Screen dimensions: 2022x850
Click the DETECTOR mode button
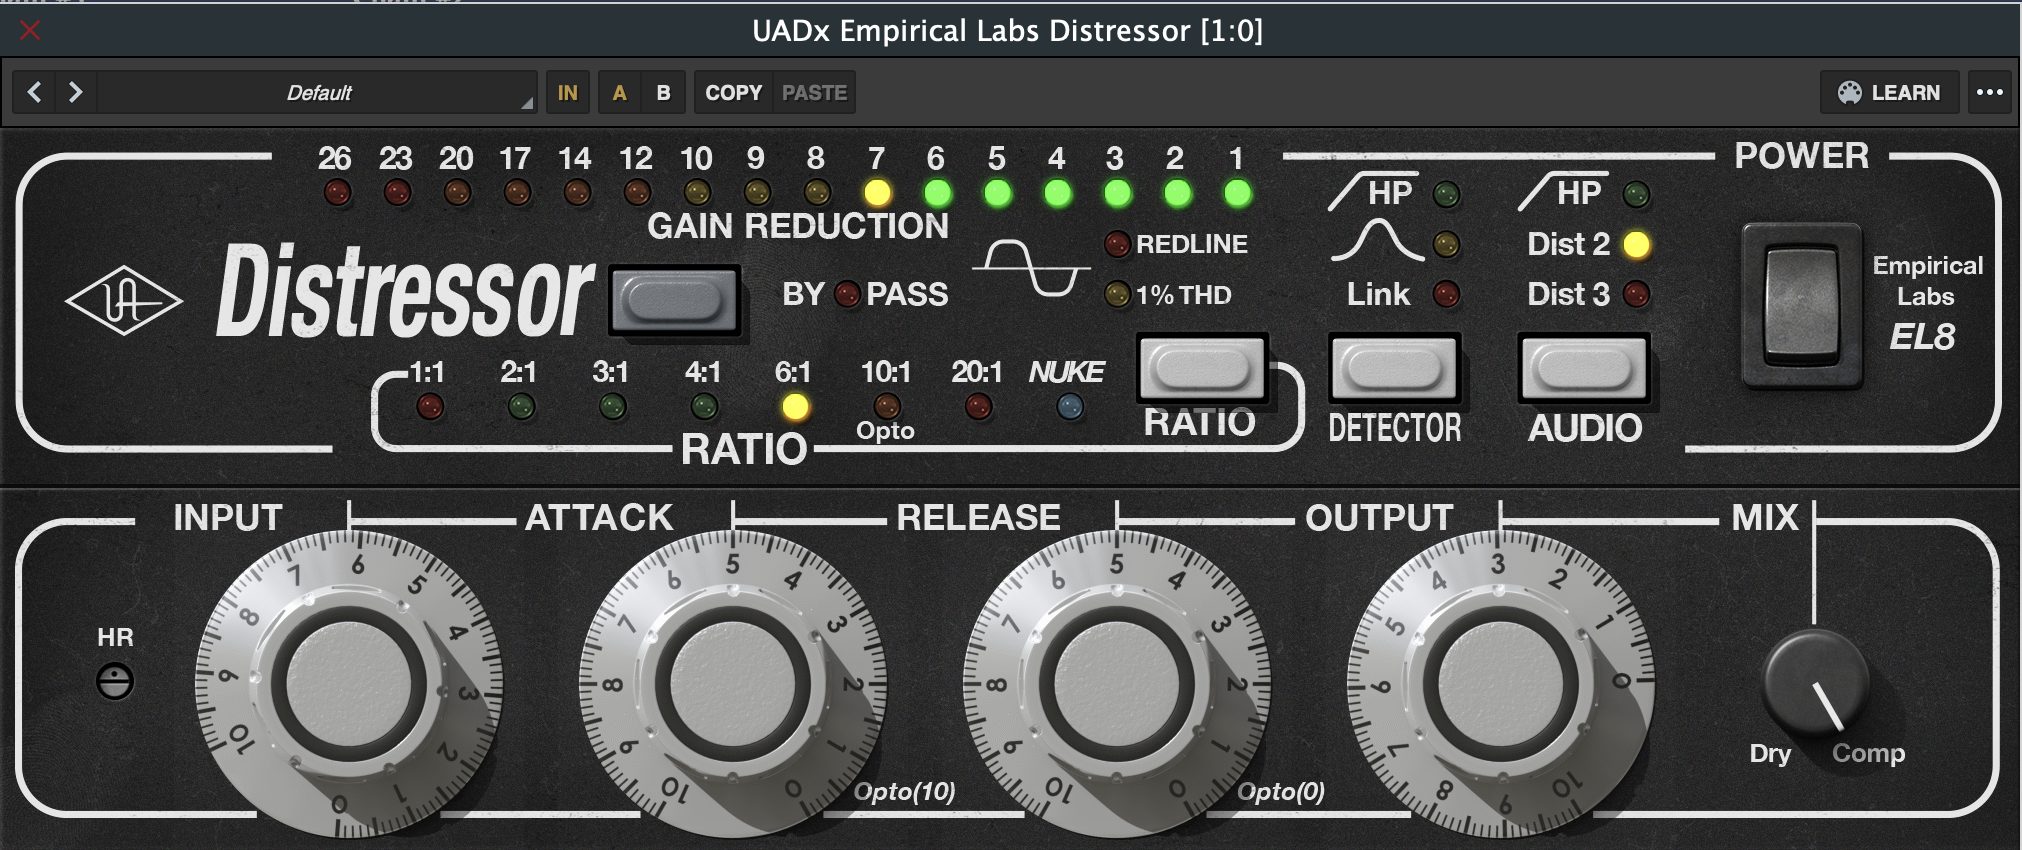pyautogui.click(x=1394, y=369)
